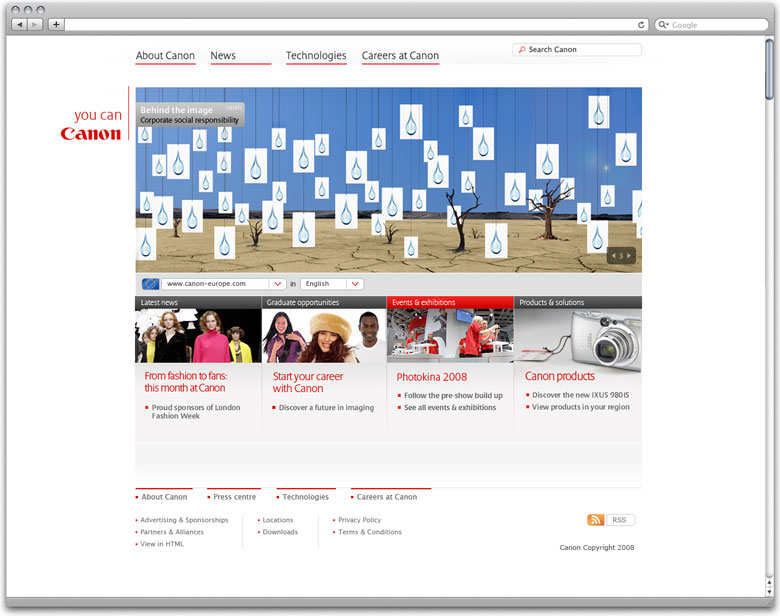
Task: Click the Canon logo
Action: (91, 134)
